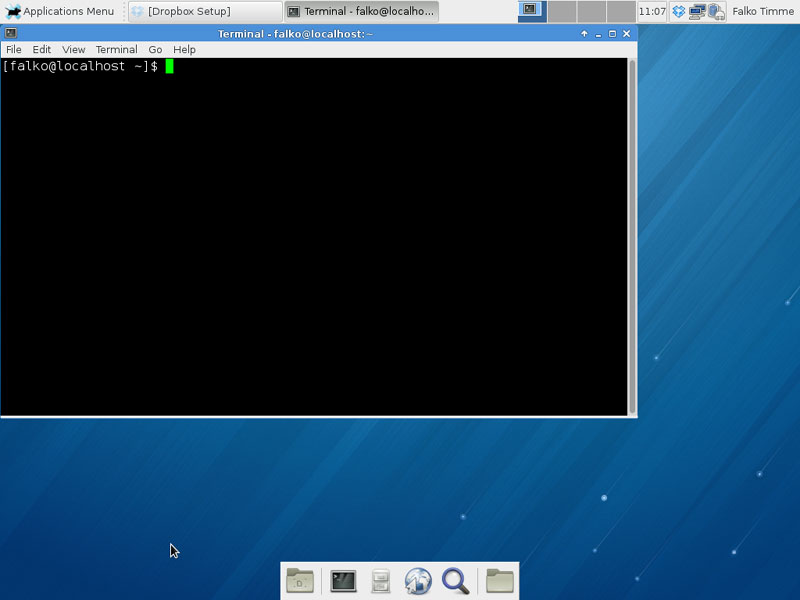The image size is (800, 600).
Task: Launch web browser globe icon in dock
Action: click(x=418, y=581)
